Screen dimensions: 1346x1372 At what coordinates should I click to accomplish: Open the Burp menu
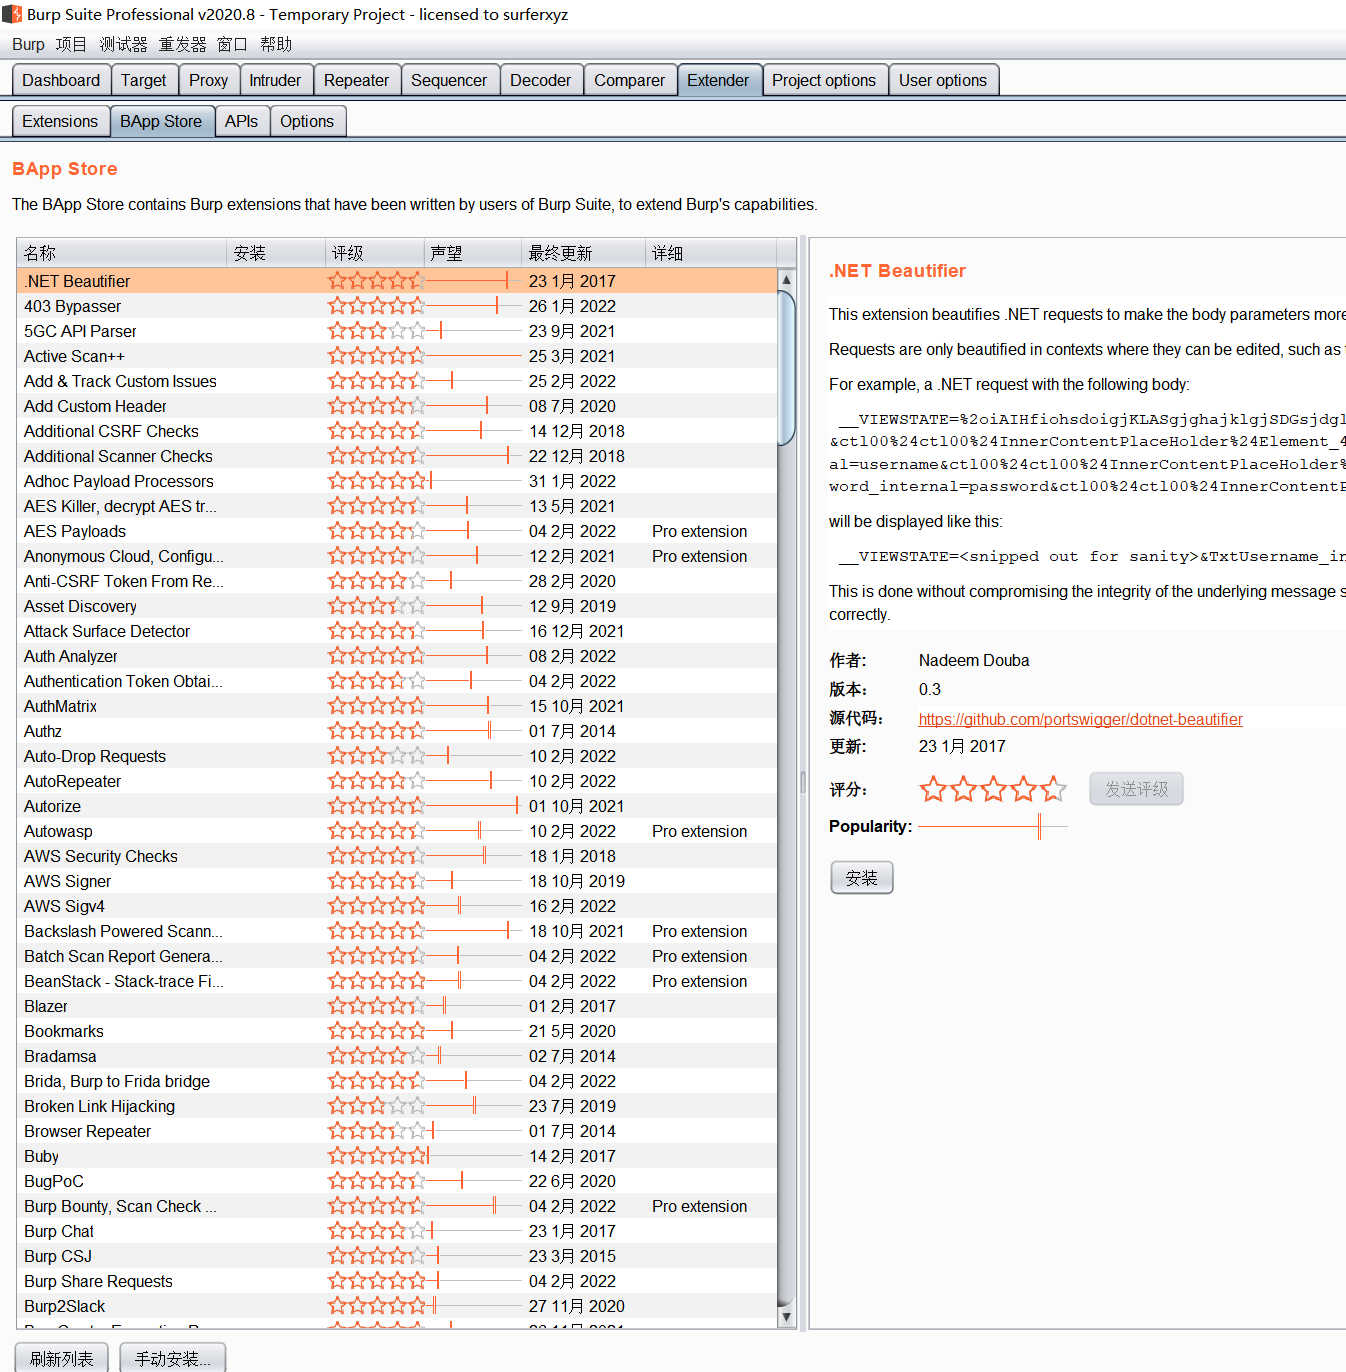click(28, 44)
